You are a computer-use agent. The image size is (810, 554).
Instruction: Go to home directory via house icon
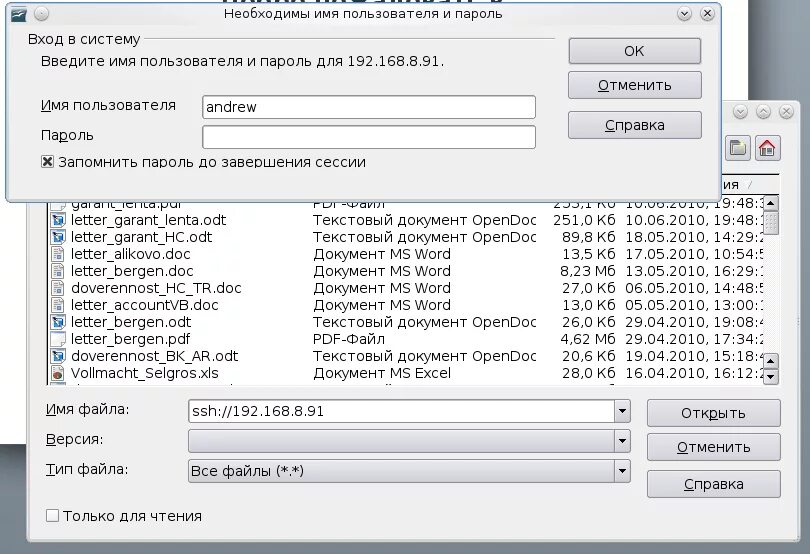click(x=767, y=149)
